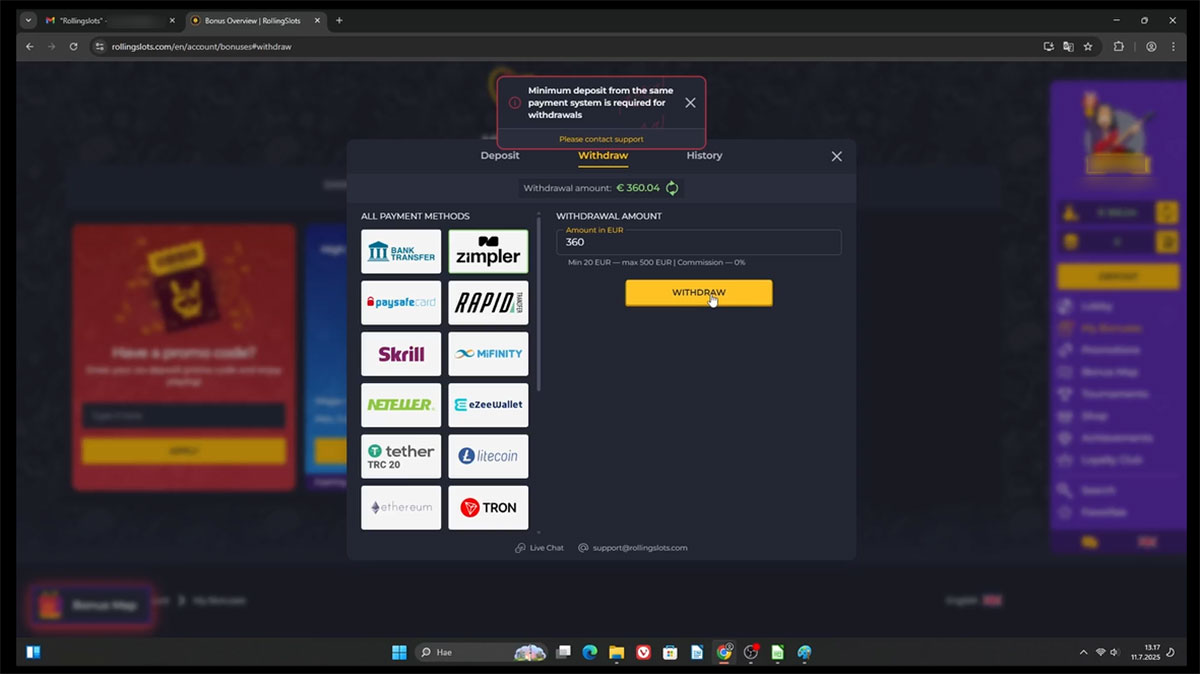Open the Windows Start menu
Viewport: 1200px width, 674px height.
(x=399, y=652)
